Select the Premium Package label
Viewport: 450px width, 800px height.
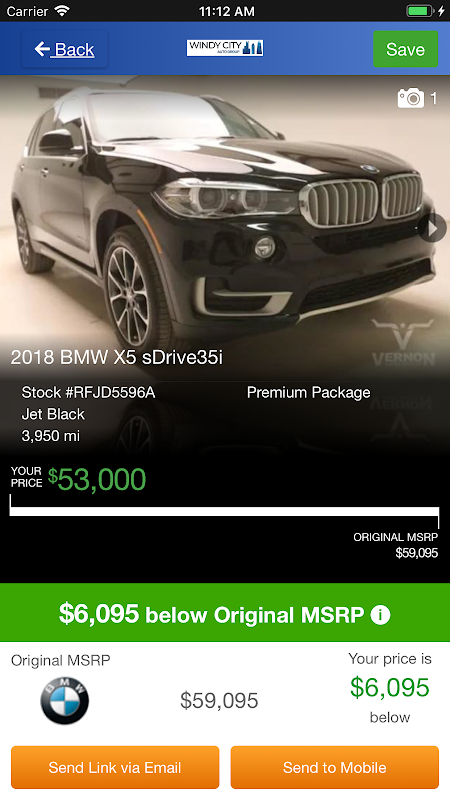pyautogui.click(x=309, y=392)
